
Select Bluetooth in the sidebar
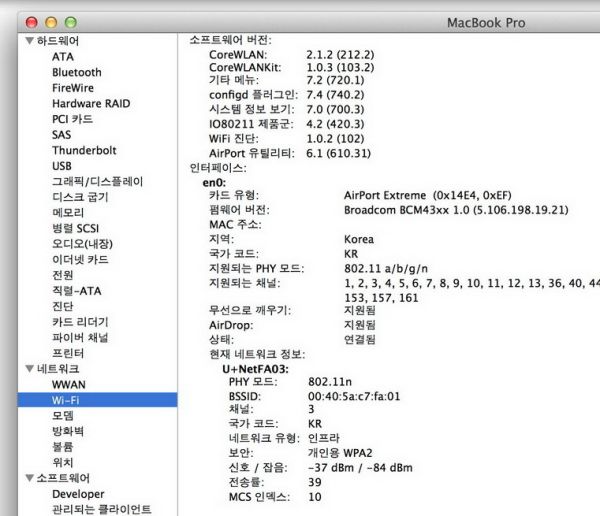pos(77,72)
